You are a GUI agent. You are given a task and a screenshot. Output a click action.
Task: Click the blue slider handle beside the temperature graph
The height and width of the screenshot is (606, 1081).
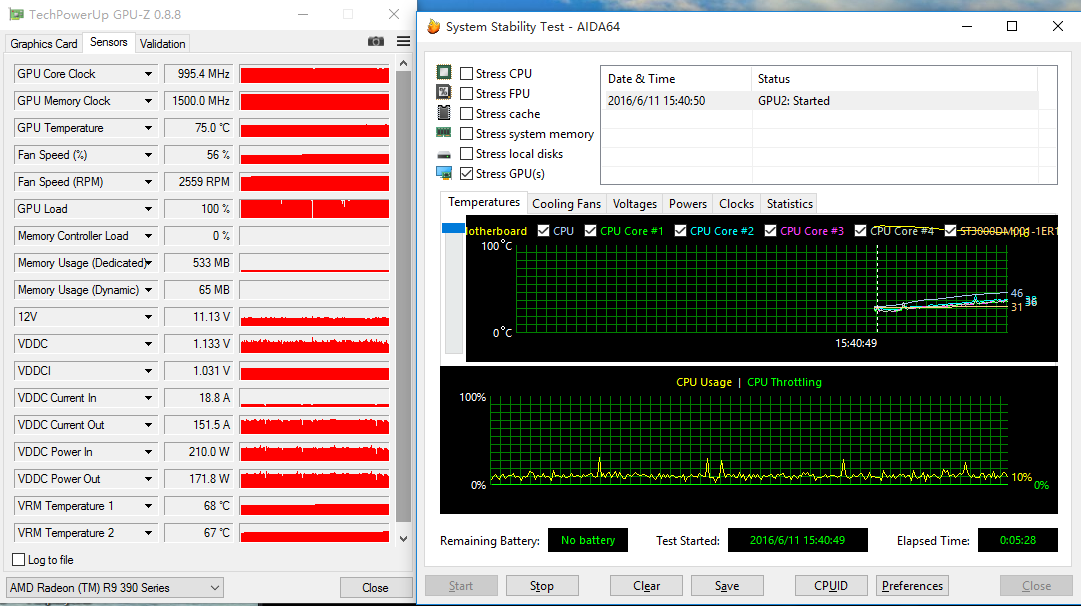[x=453, y=228]
